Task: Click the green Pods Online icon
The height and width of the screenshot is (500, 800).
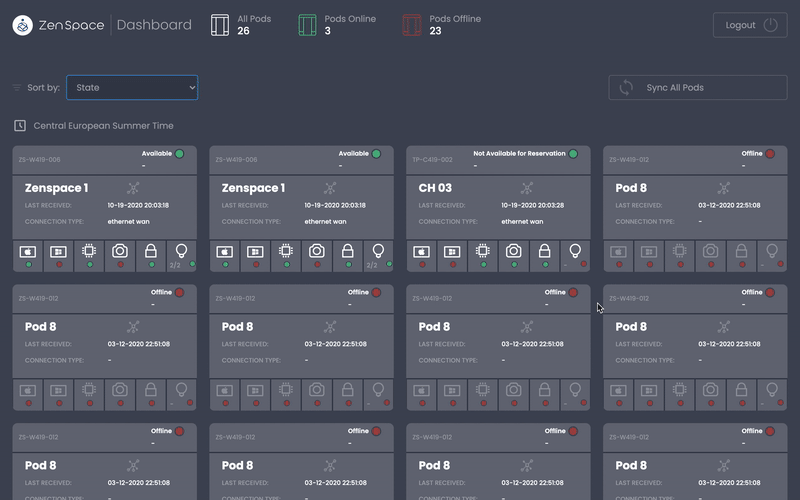Action: [307, 25]
